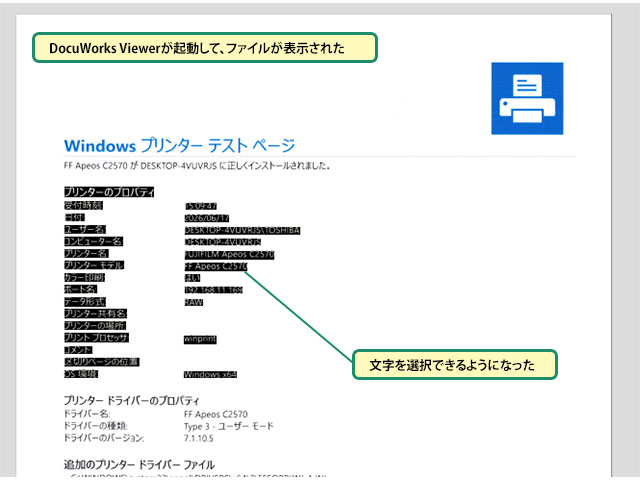This screenshot has height=480, width=640.
Task: Click the driver version value 7.1.10.5
Action: (199, 439)
